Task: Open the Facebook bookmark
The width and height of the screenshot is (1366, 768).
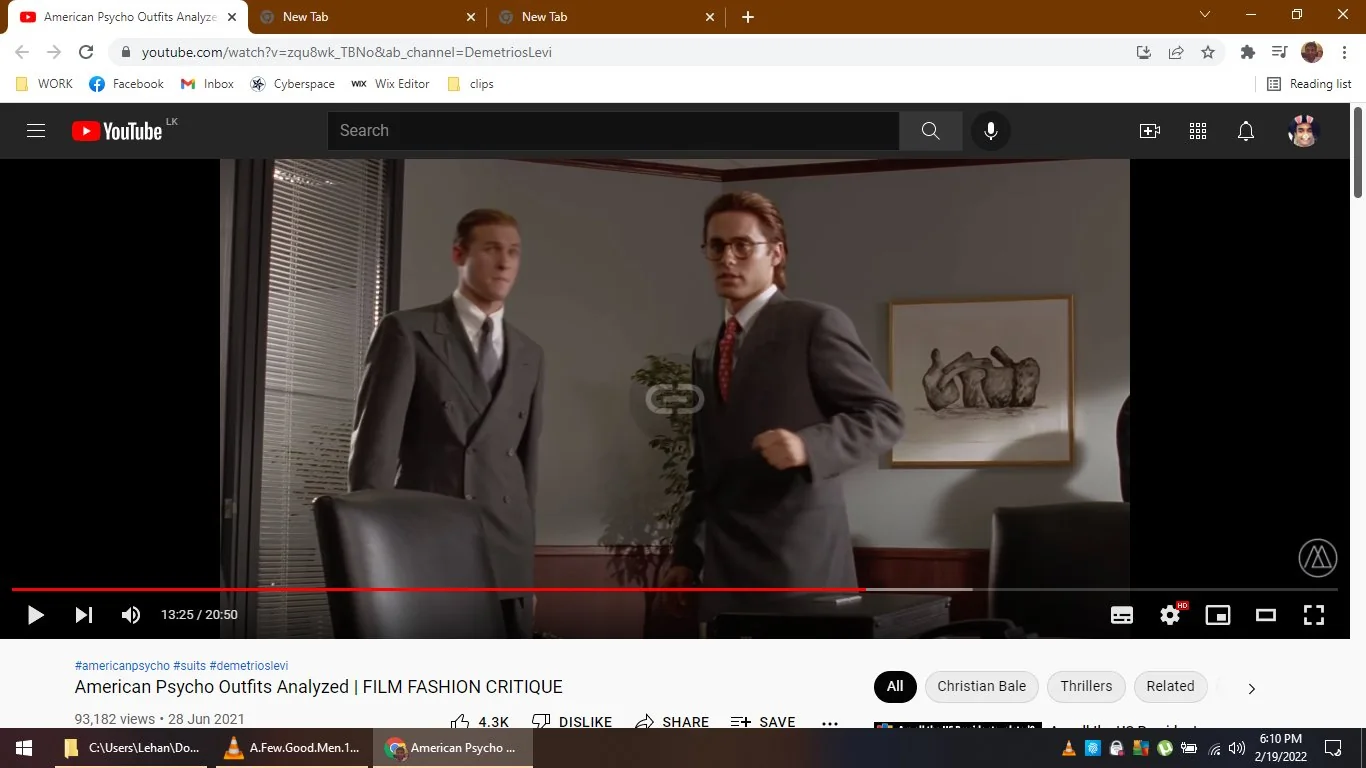Action: [x=126, y=84]
